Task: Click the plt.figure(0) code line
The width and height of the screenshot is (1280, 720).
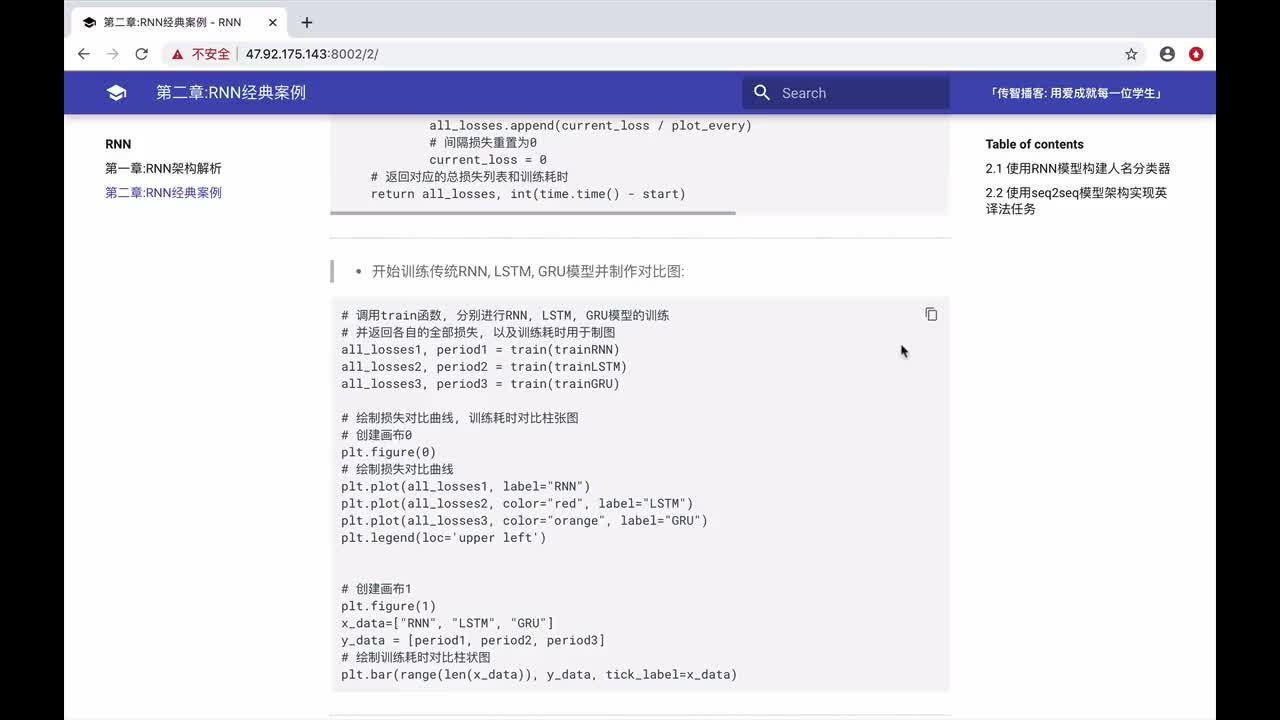Action: coord(388,452)
